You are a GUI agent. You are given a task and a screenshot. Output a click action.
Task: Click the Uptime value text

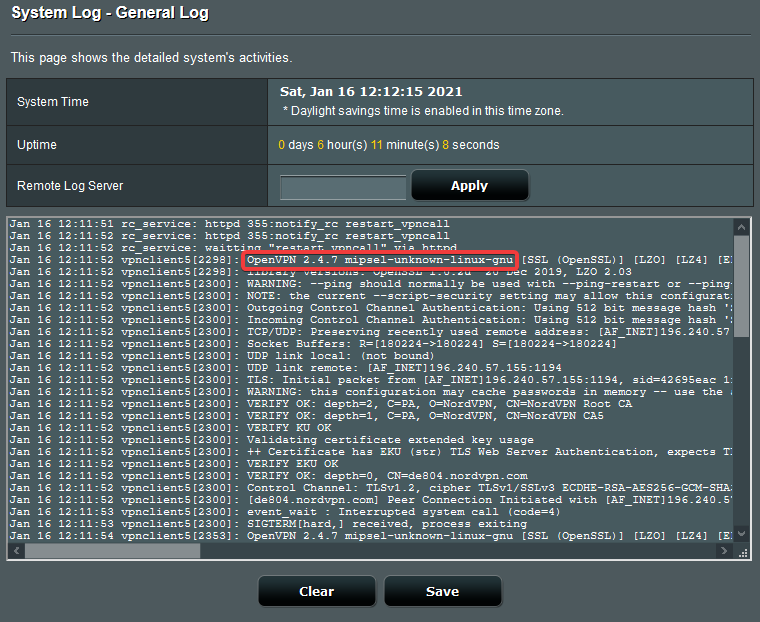(x=388, y=145)
